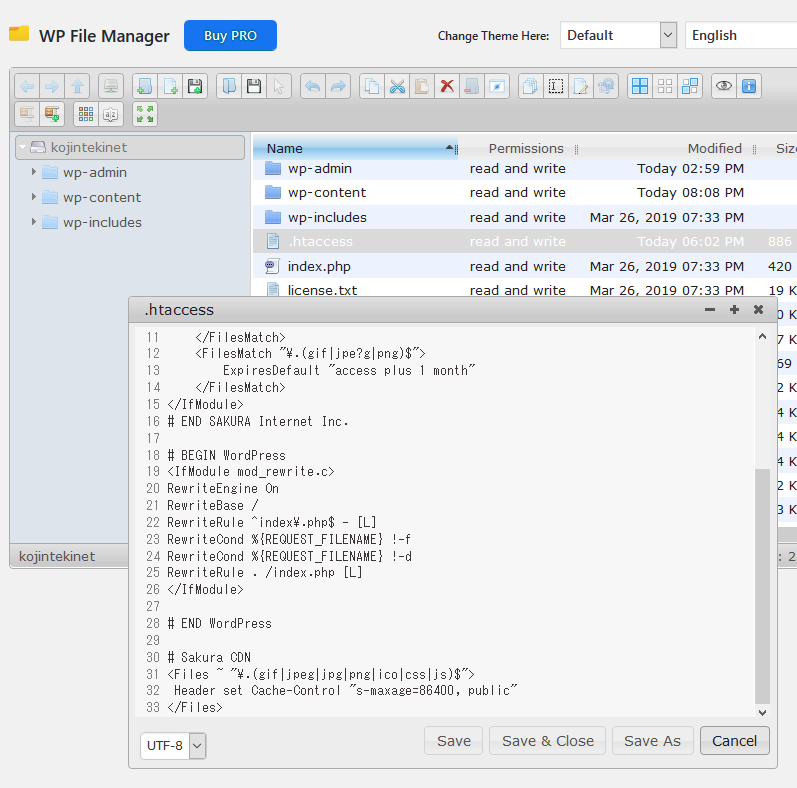Expand the wp-admin tree node

pyautogui.click(x=34, y=172)
